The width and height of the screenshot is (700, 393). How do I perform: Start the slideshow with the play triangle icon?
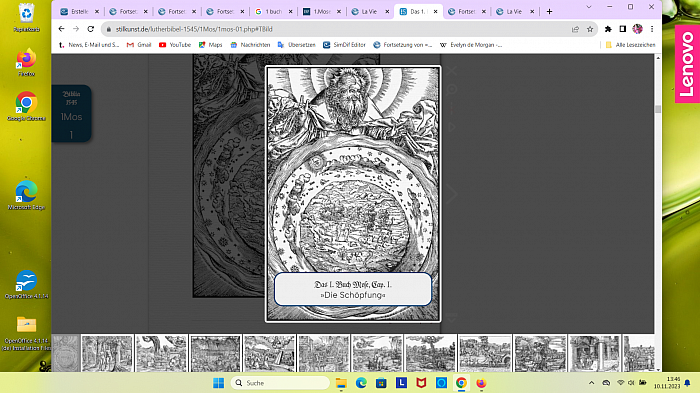(452, 127)
